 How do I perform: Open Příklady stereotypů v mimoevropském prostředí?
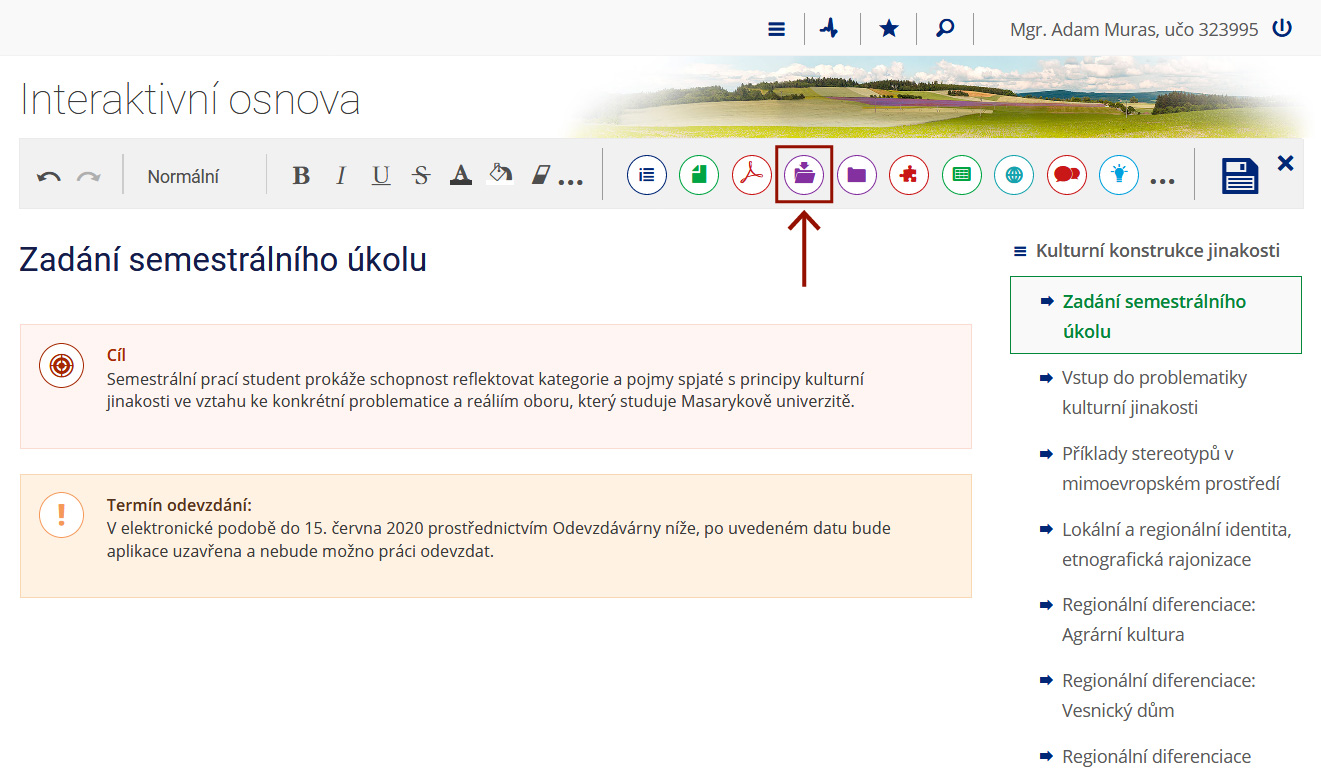[1171, 468]
